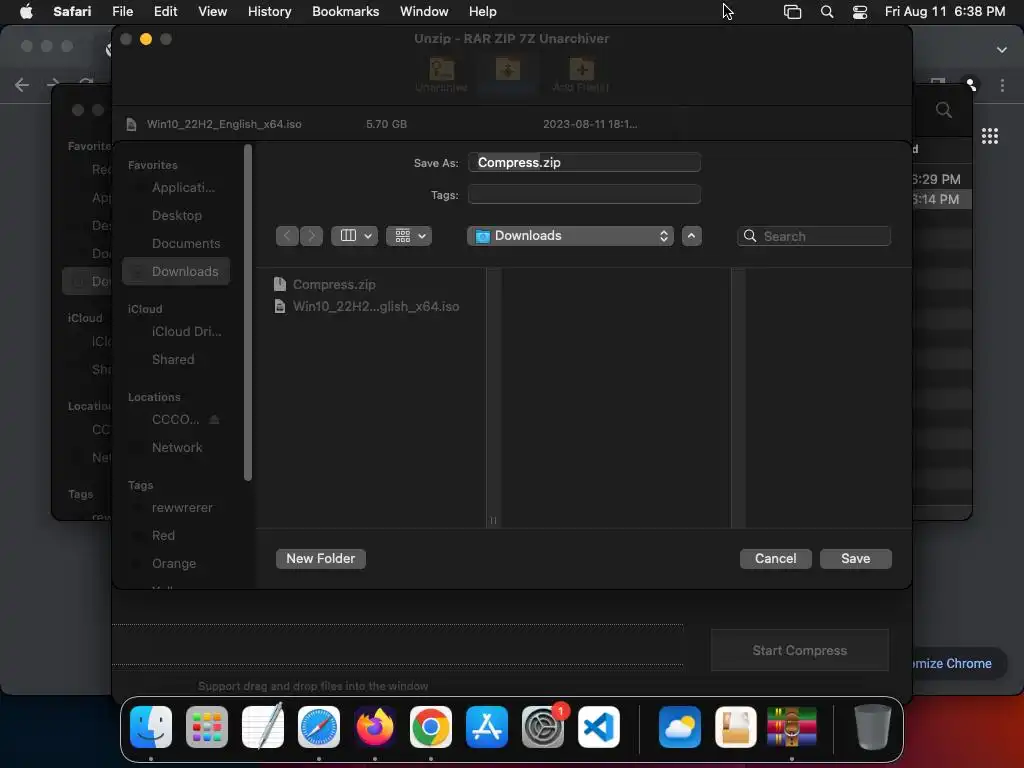
Task: Select the Orange tag
Action: pyautogui.click(x=176, y=564)
